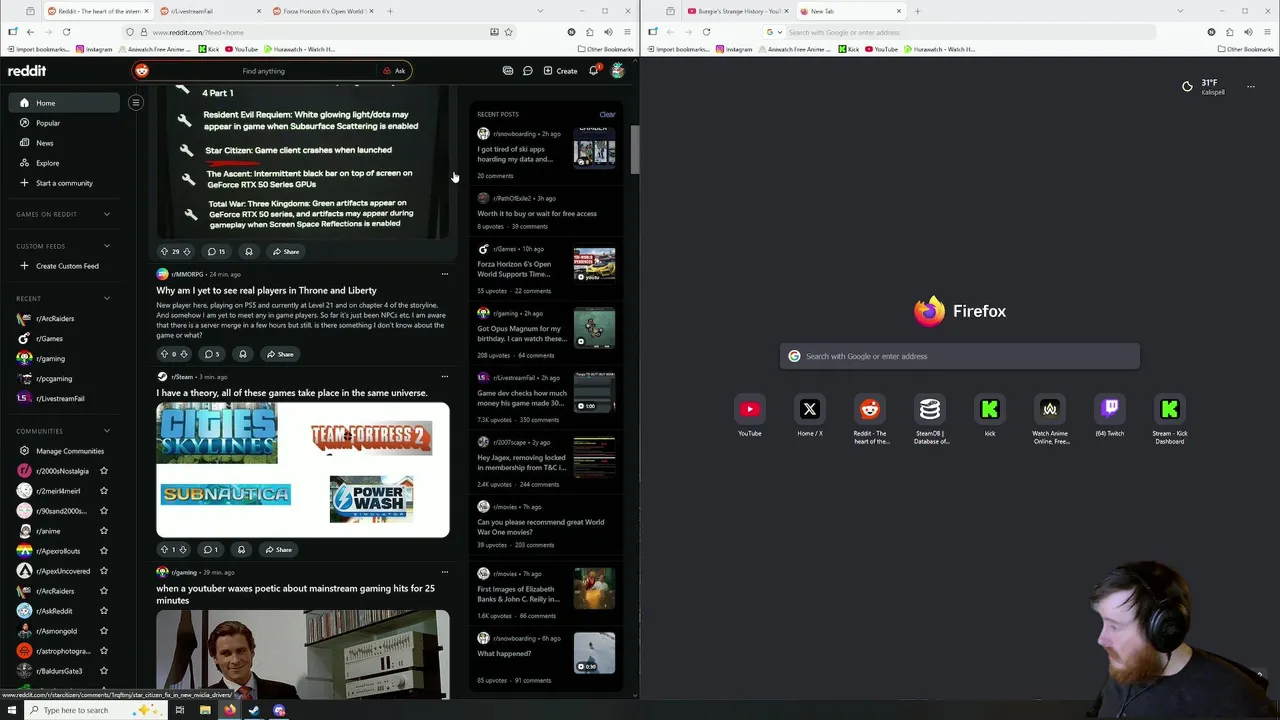Open the (64) Twitch shortcut tile
Screen dimensions: 1280x720
[1110, 409]
